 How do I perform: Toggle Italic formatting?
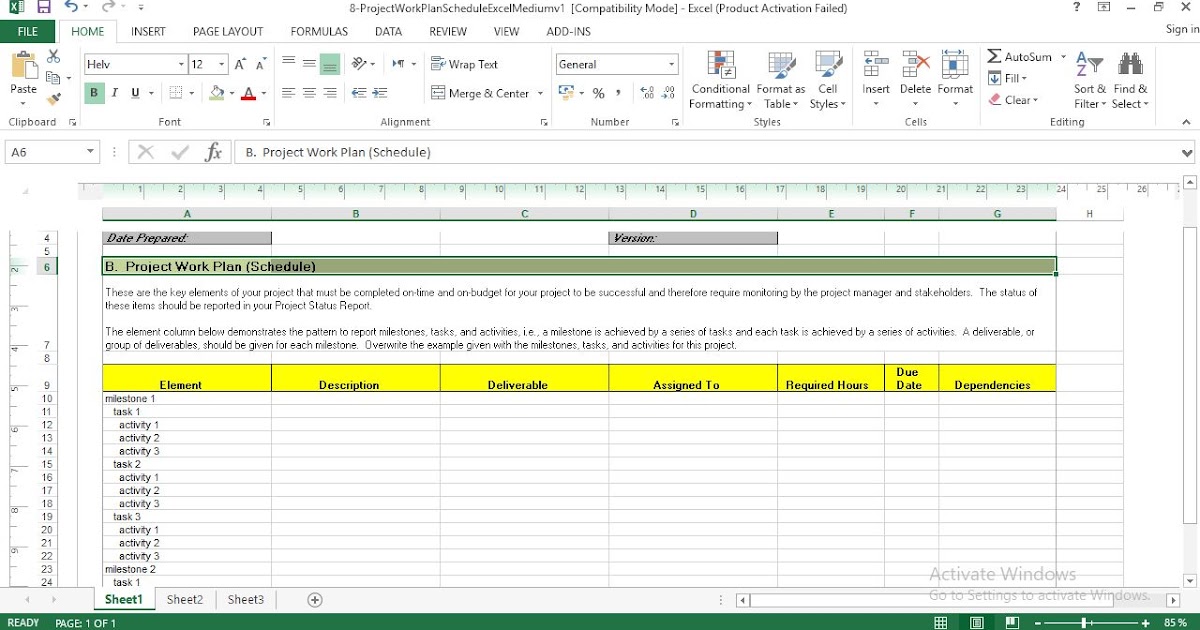point(114,93)
